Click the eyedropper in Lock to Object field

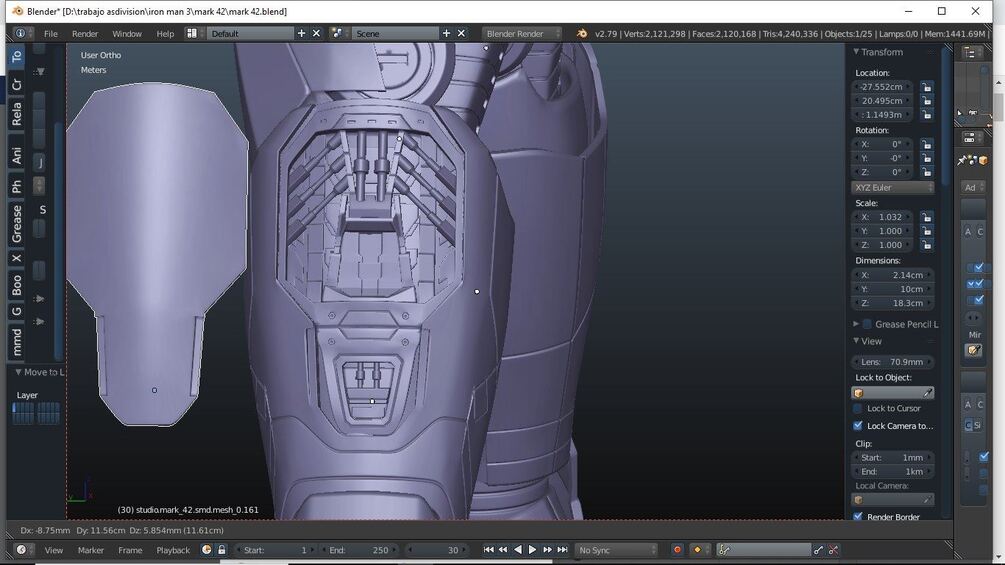(927, 393)
